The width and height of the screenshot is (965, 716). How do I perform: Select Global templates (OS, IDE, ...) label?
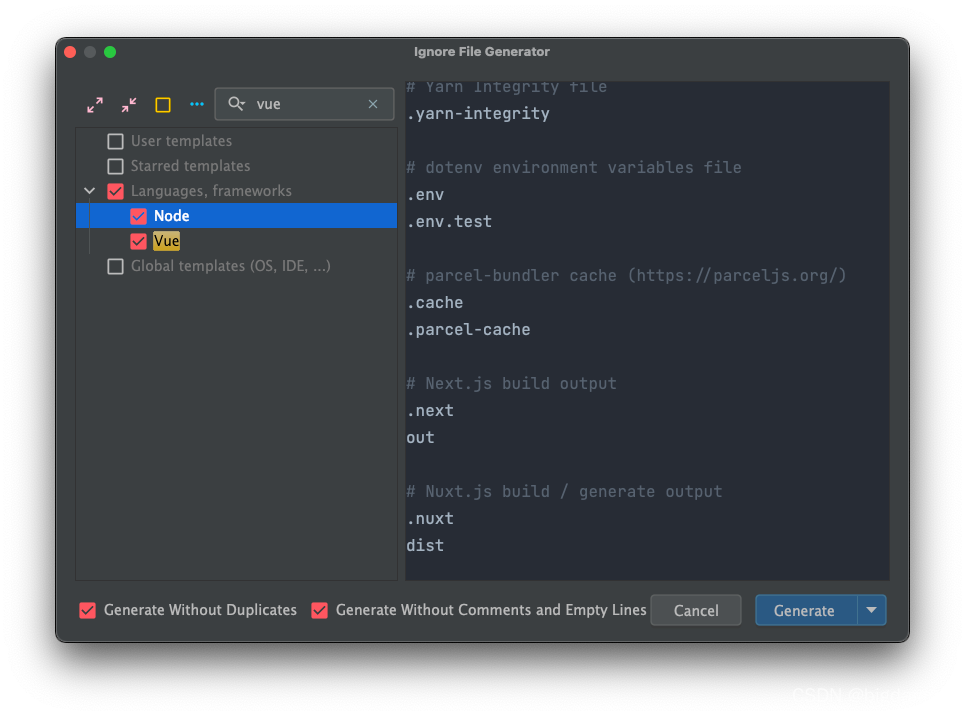[x=231, y=266]
